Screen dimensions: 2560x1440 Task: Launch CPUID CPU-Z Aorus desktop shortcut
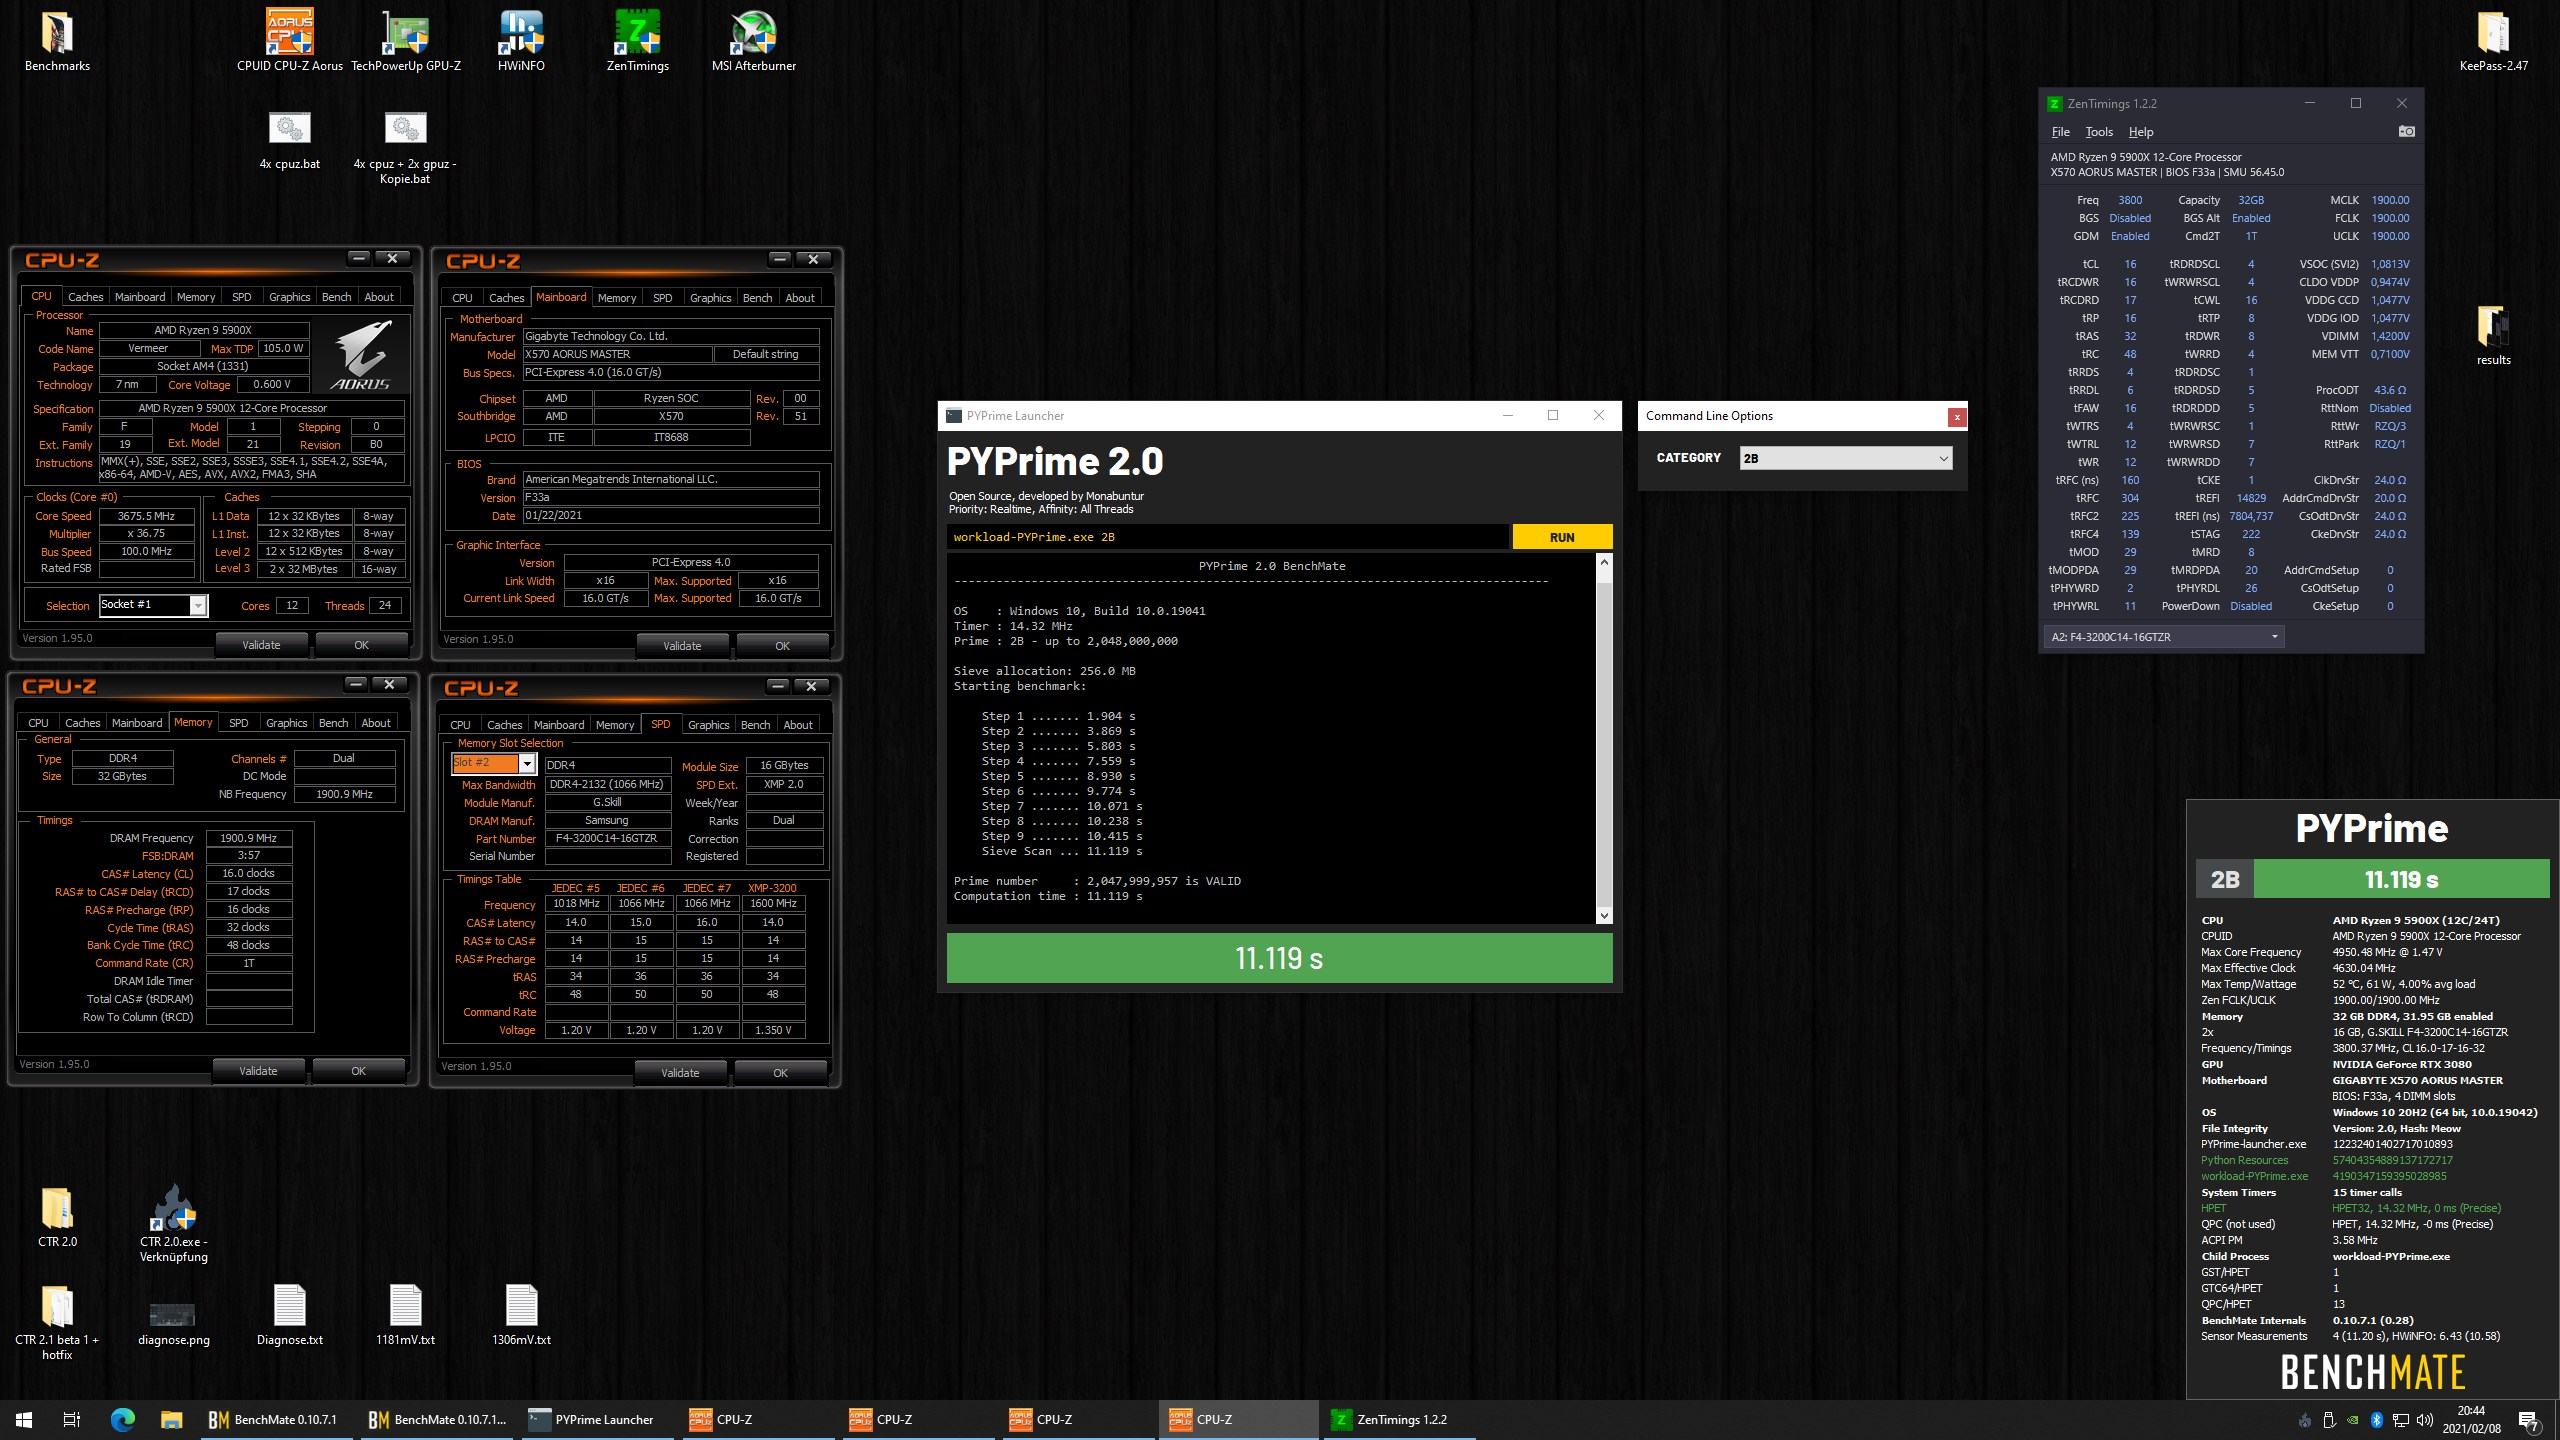coord(290,42)
